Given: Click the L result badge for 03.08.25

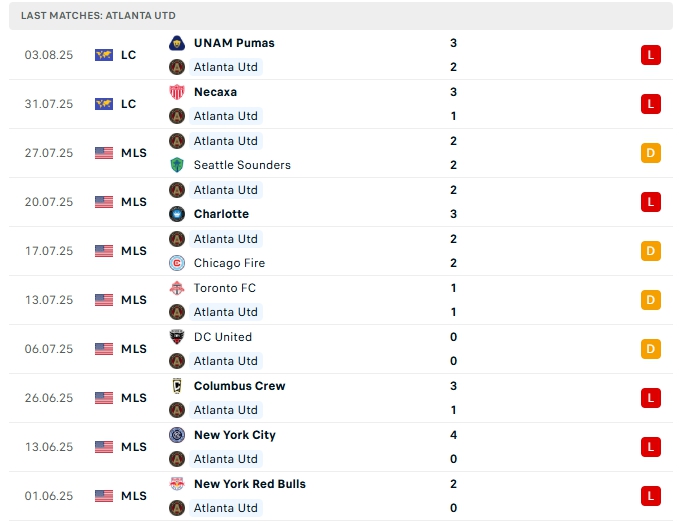Looking at the screenshot, I should (651, 55).
